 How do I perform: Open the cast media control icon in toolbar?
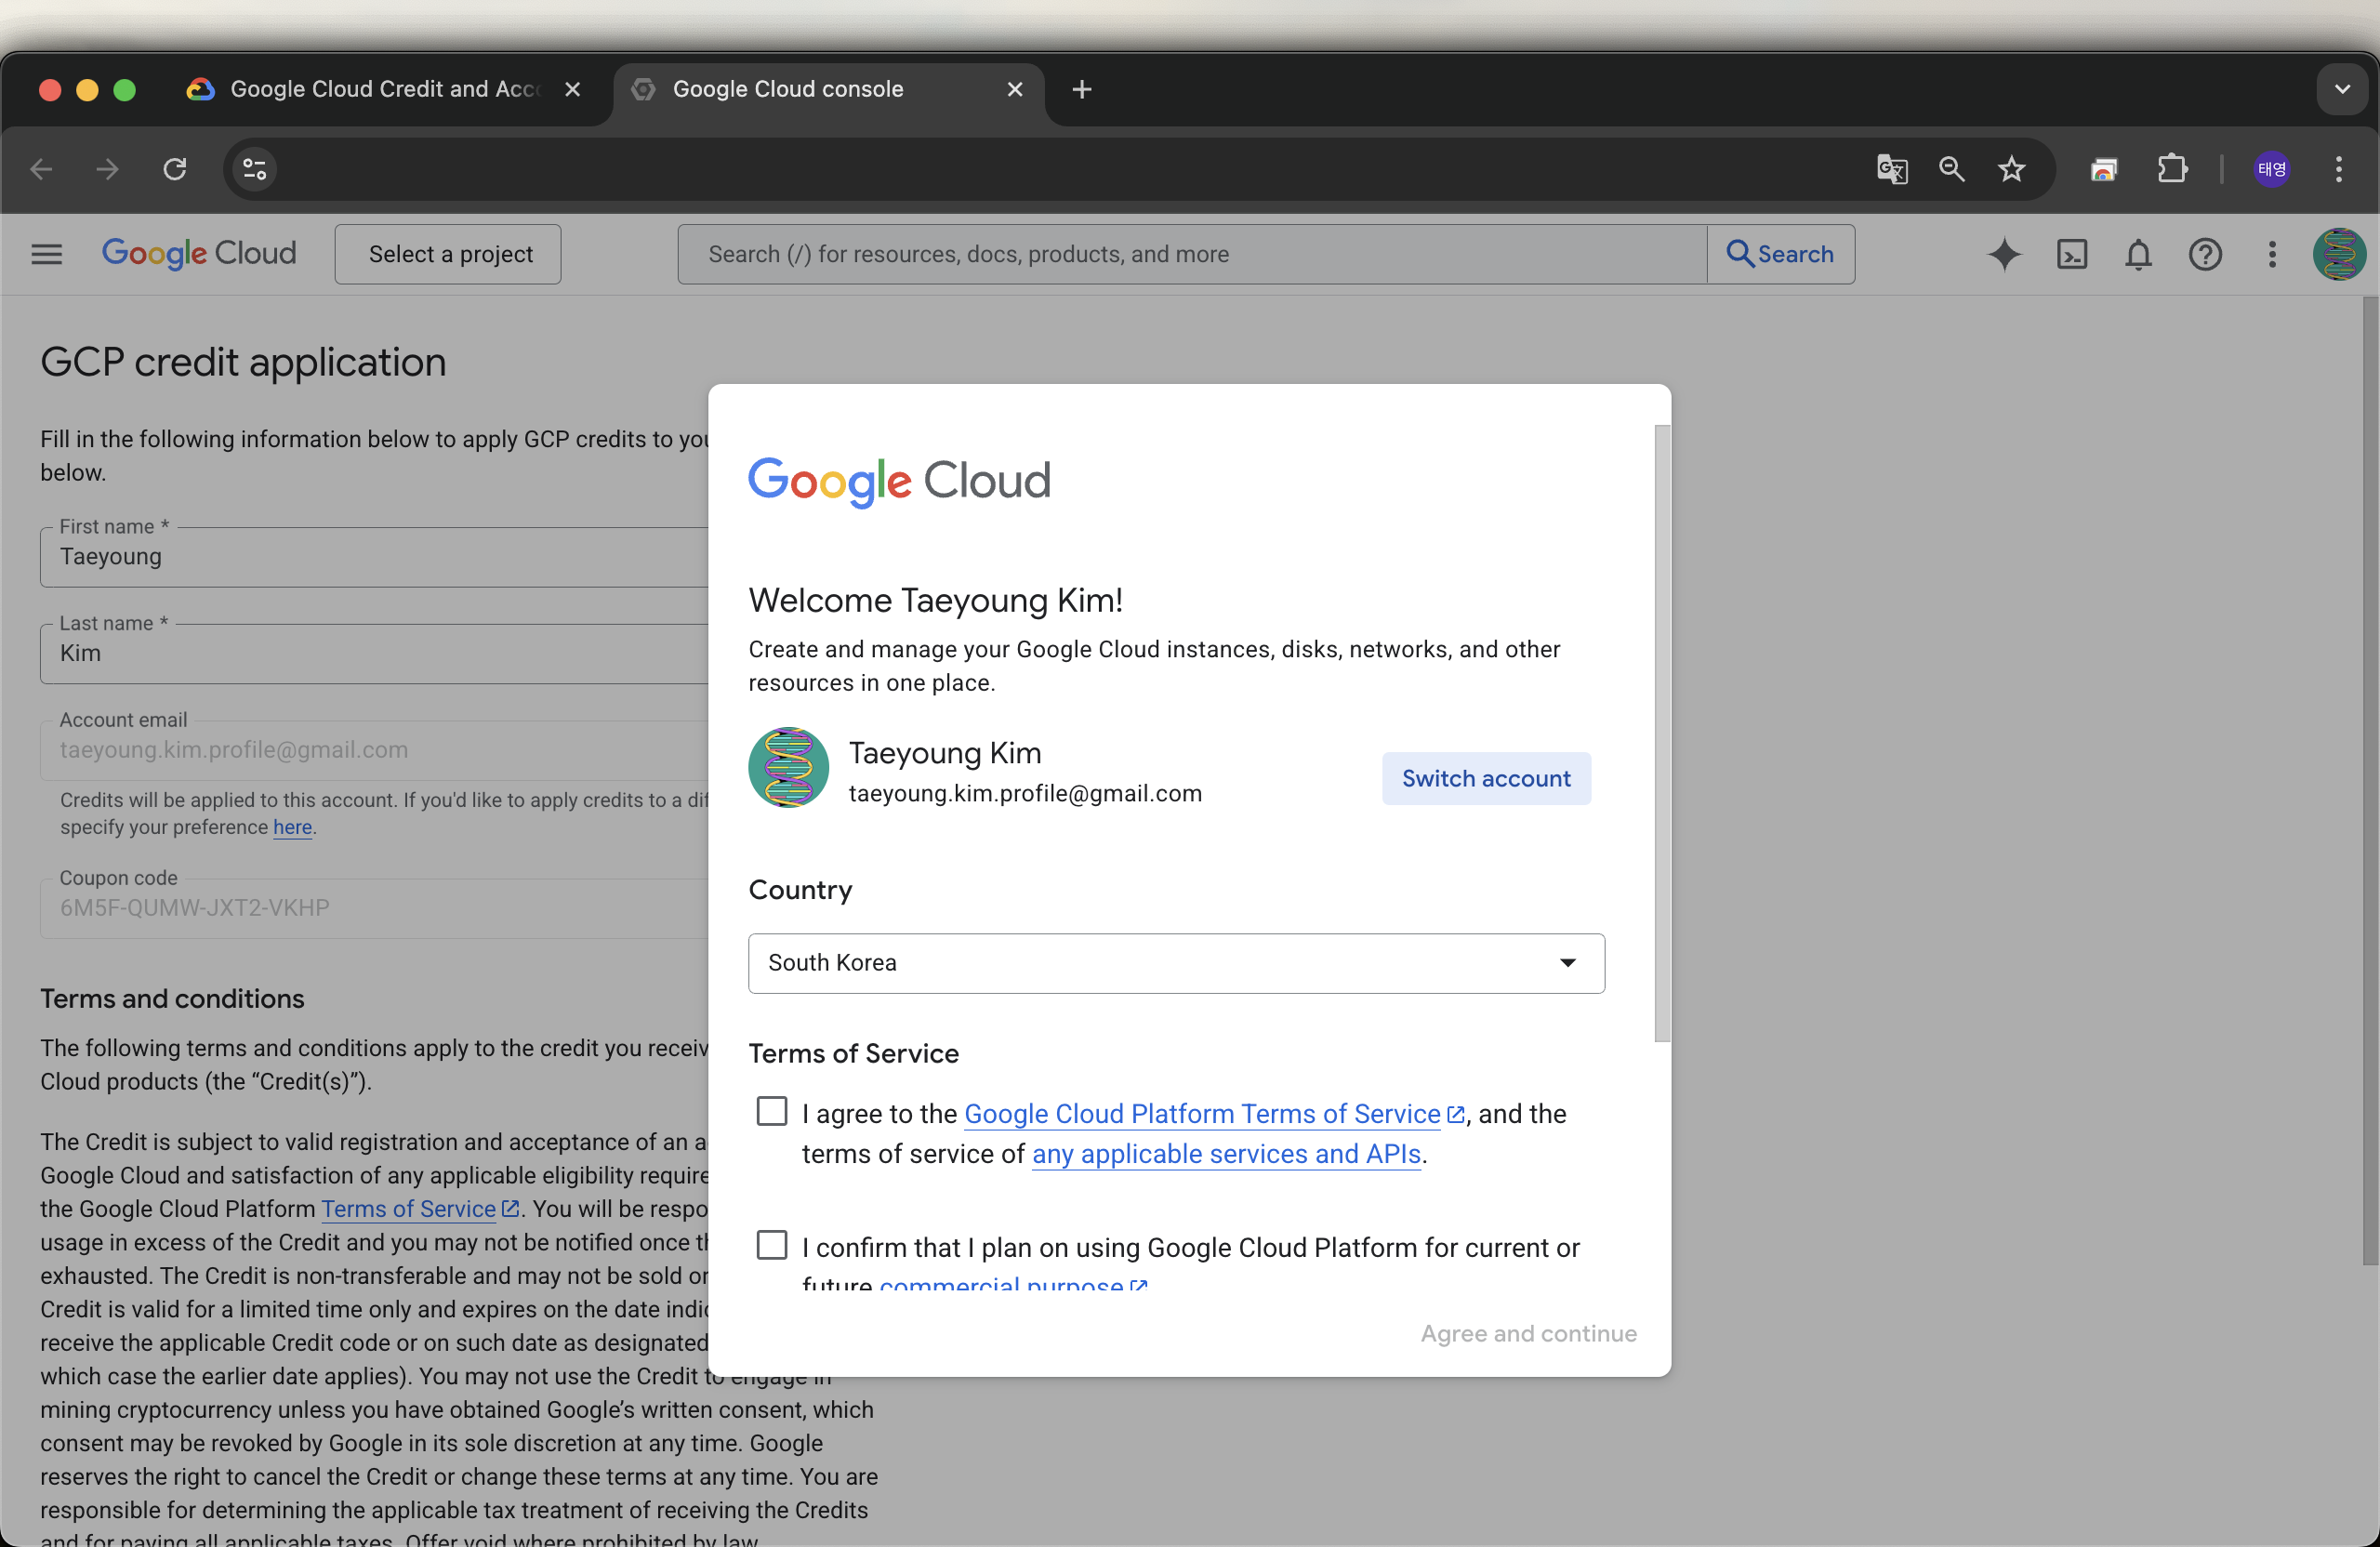[x=2104, y=169]
